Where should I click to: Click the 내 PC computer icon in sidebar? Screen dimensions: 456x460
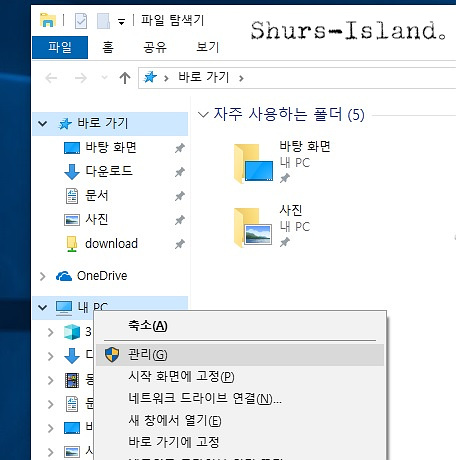[x=64, y=307]
